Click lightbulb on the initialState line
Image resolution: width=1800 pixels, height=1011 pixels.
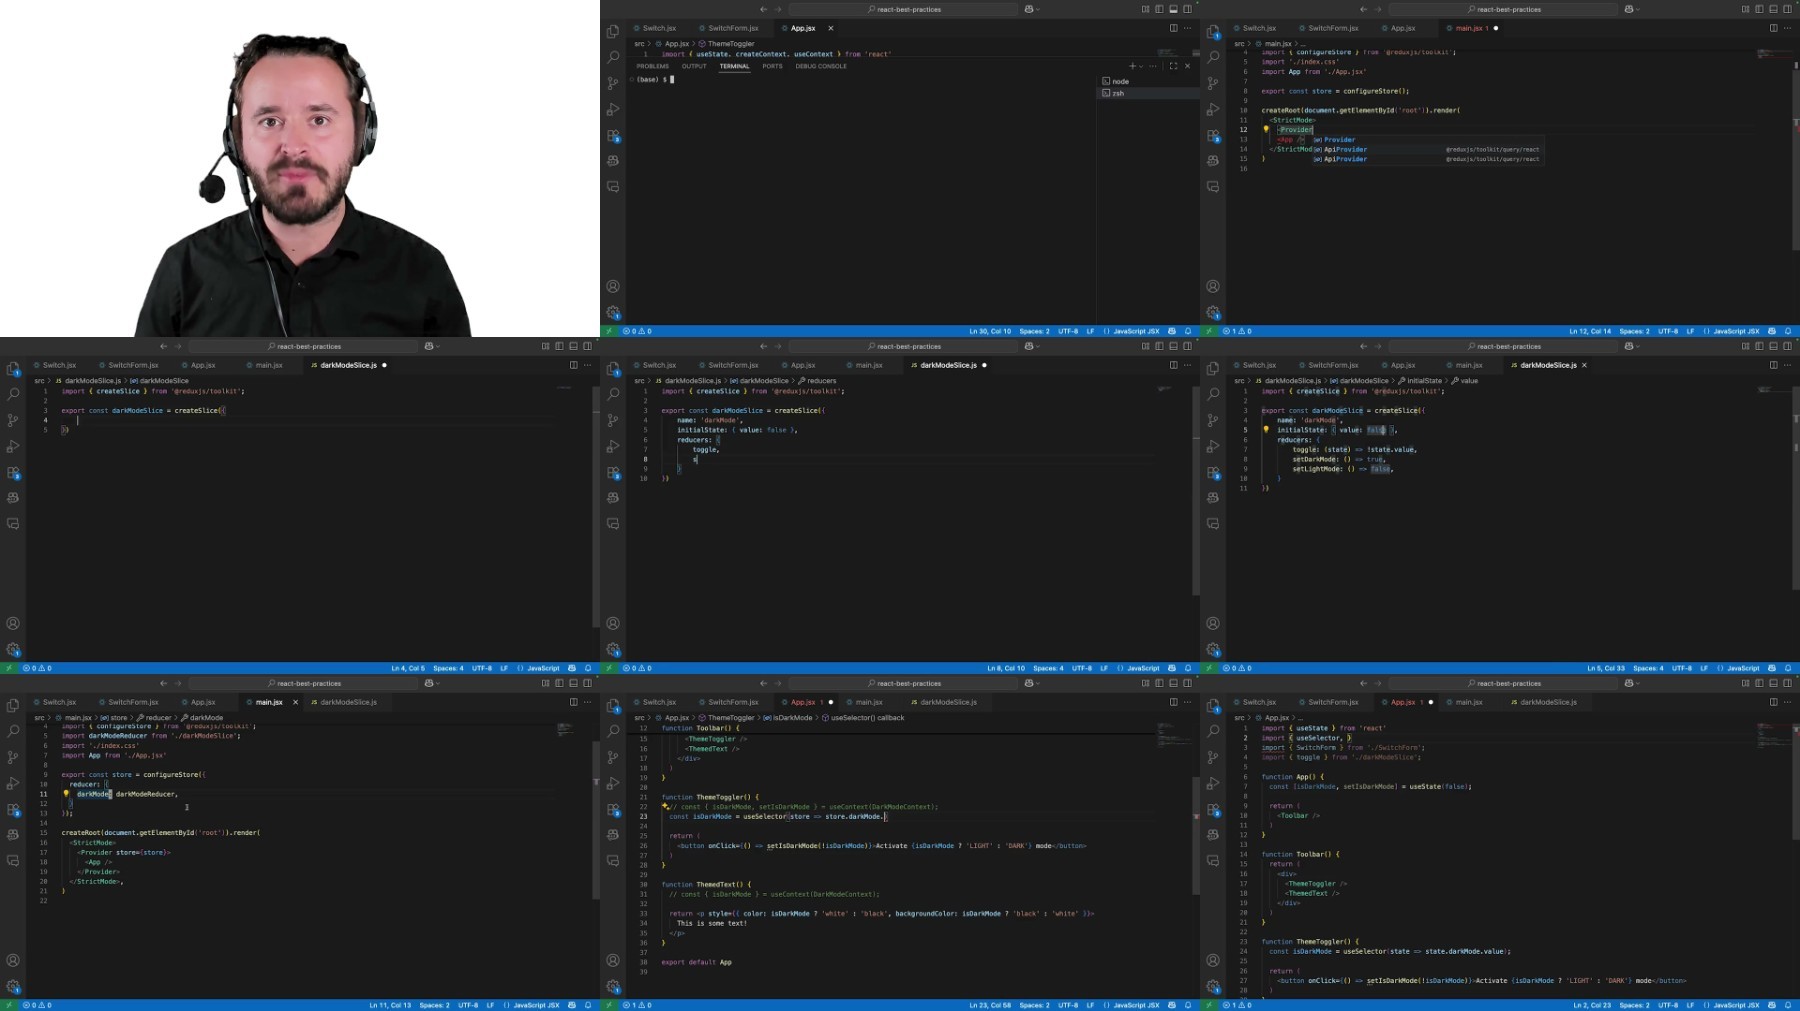click(1266, 430)
